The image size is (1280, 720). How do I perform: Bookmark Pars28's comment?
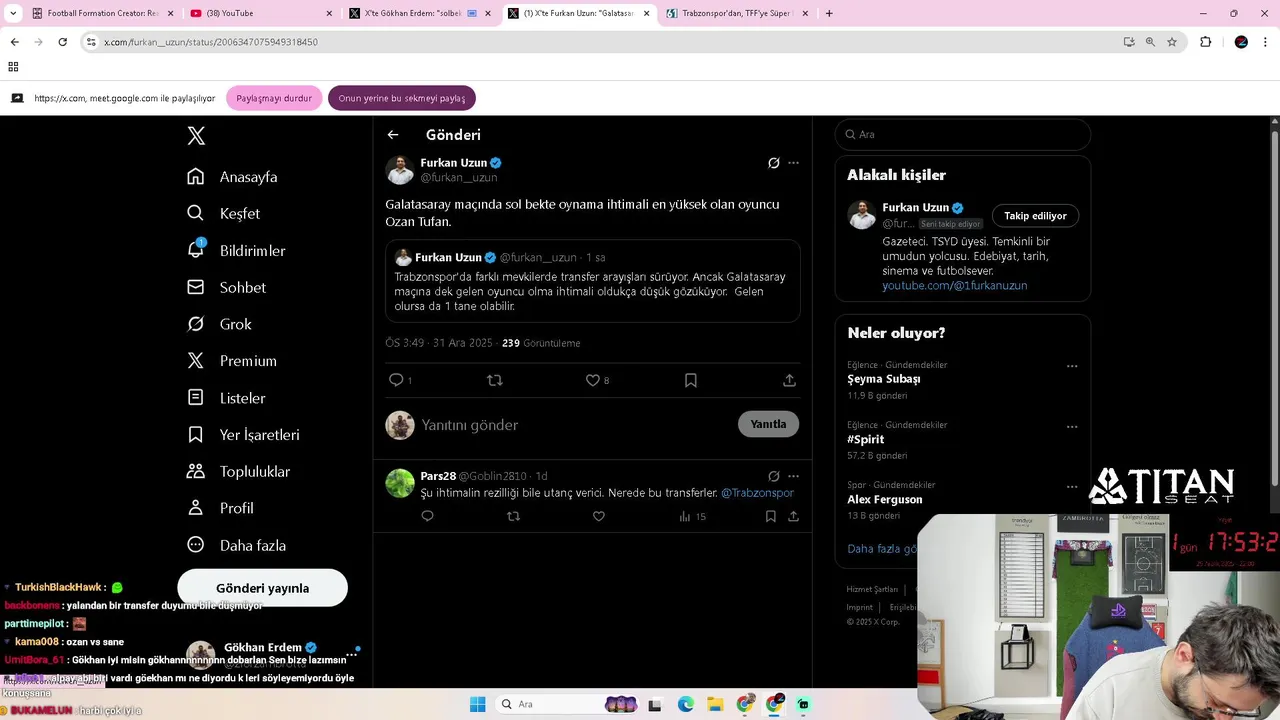coord(770,516)
